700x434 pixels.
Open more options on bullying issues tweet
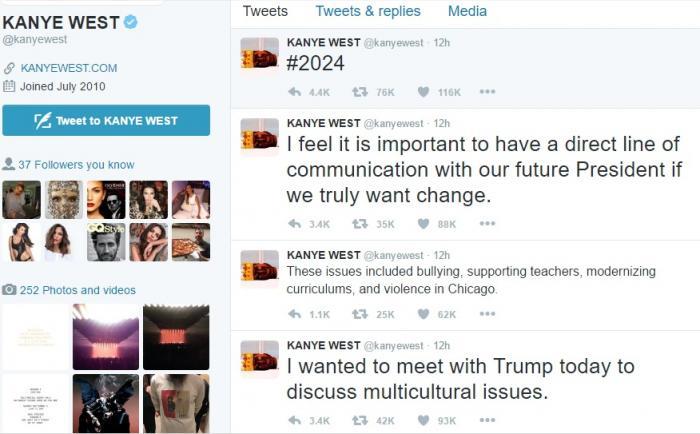(487, 313)
